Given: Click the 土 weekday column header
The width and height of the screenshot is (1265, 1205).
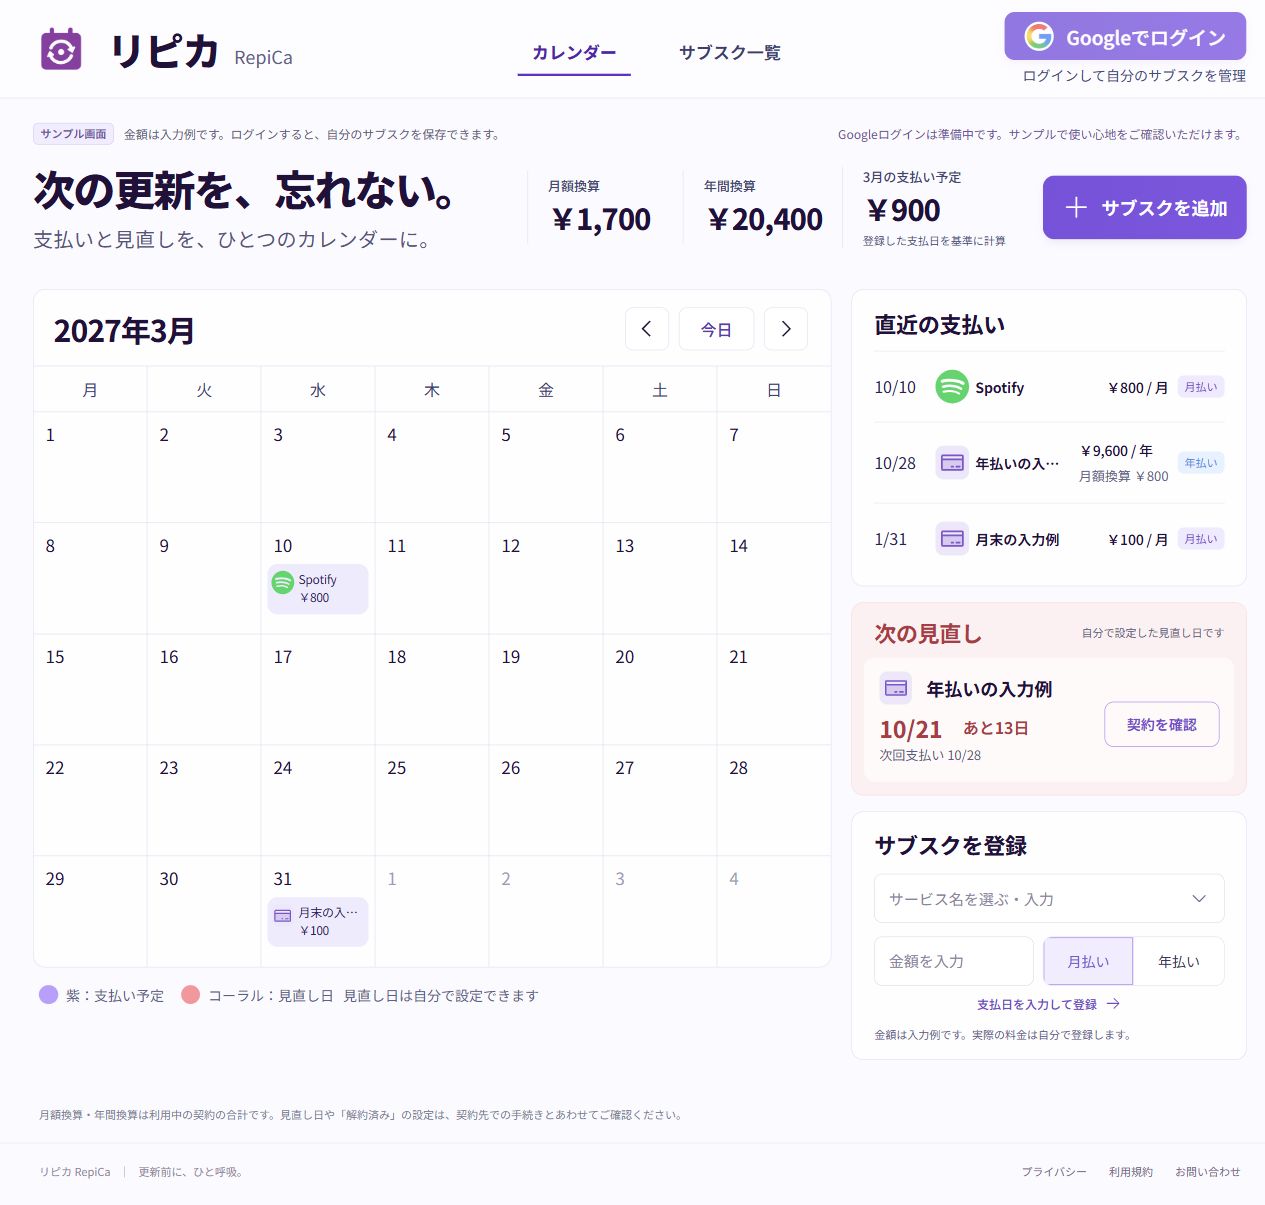Looking at the screenshot, I should pyautogui.click(x=660, y=390).
